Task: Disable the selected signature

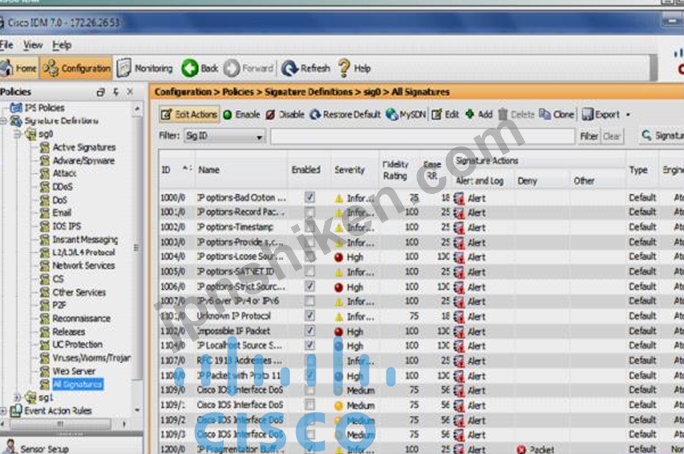Action: 285,115
